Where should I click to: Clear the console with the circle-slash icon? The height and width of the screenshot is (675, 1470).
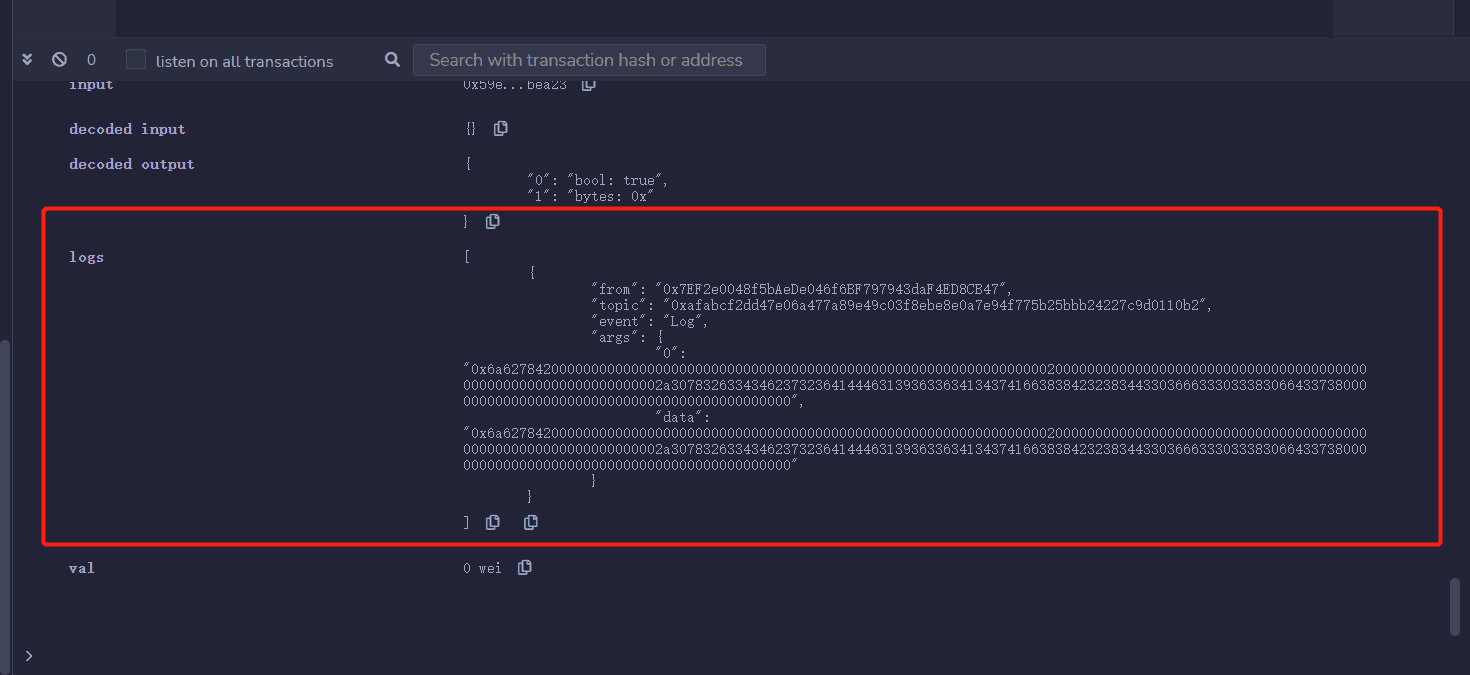coord(59,60)
